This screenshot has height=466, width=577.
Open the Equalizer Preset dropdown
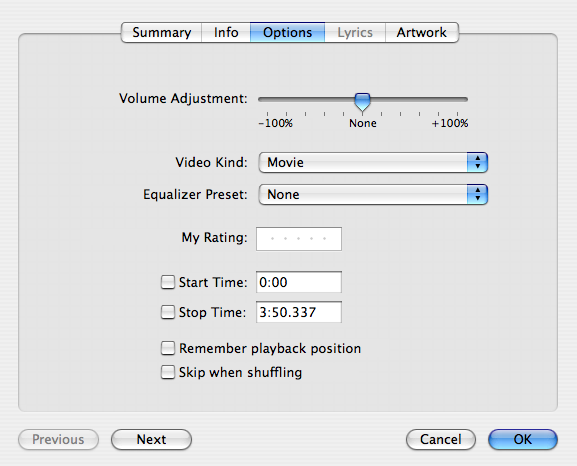point(373,194)
